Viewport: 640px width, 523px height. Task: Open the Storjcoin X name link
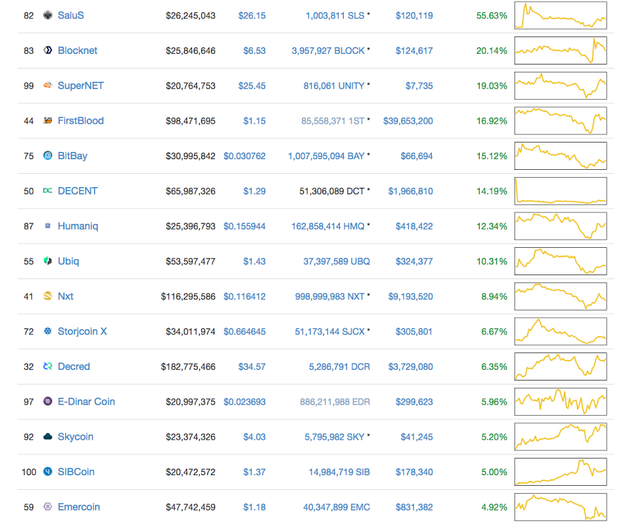click(x=82, y=332)
